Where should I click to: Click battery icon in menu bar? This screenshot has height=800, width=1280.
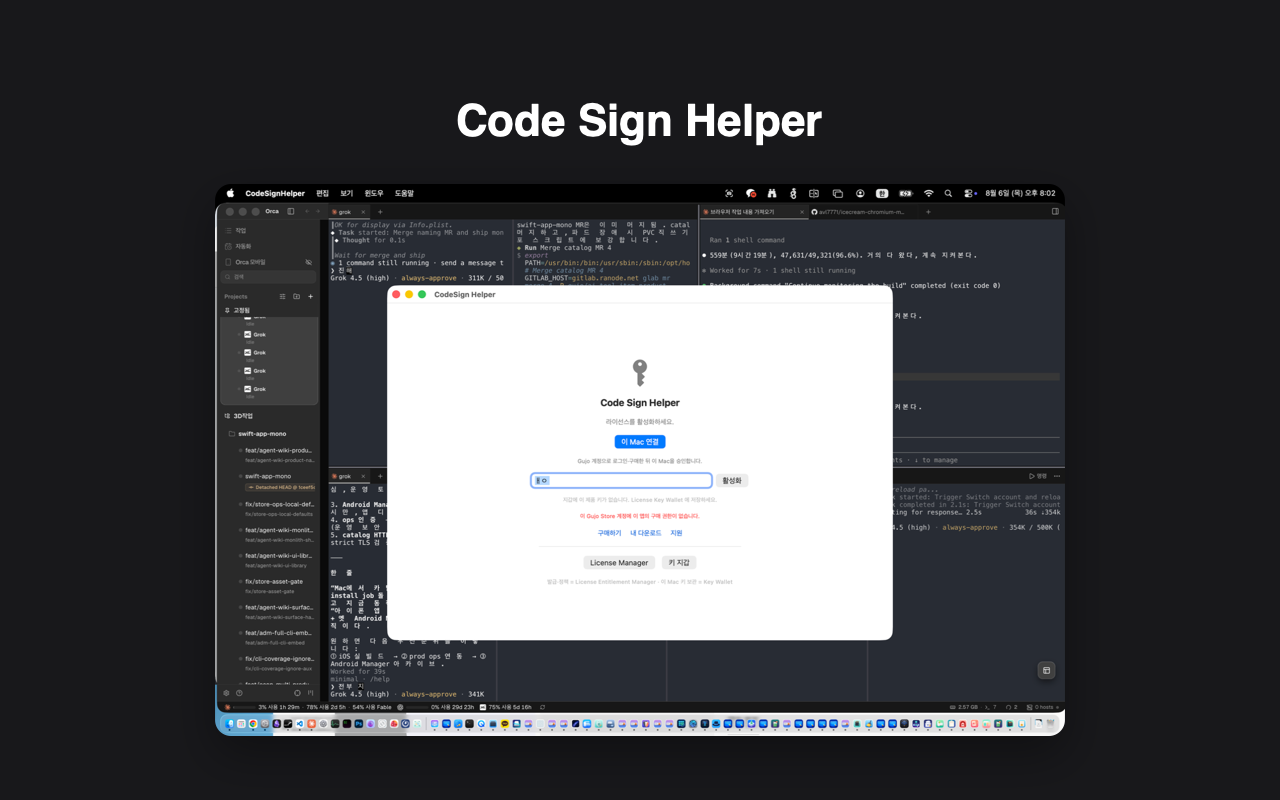tap(906, 193)
